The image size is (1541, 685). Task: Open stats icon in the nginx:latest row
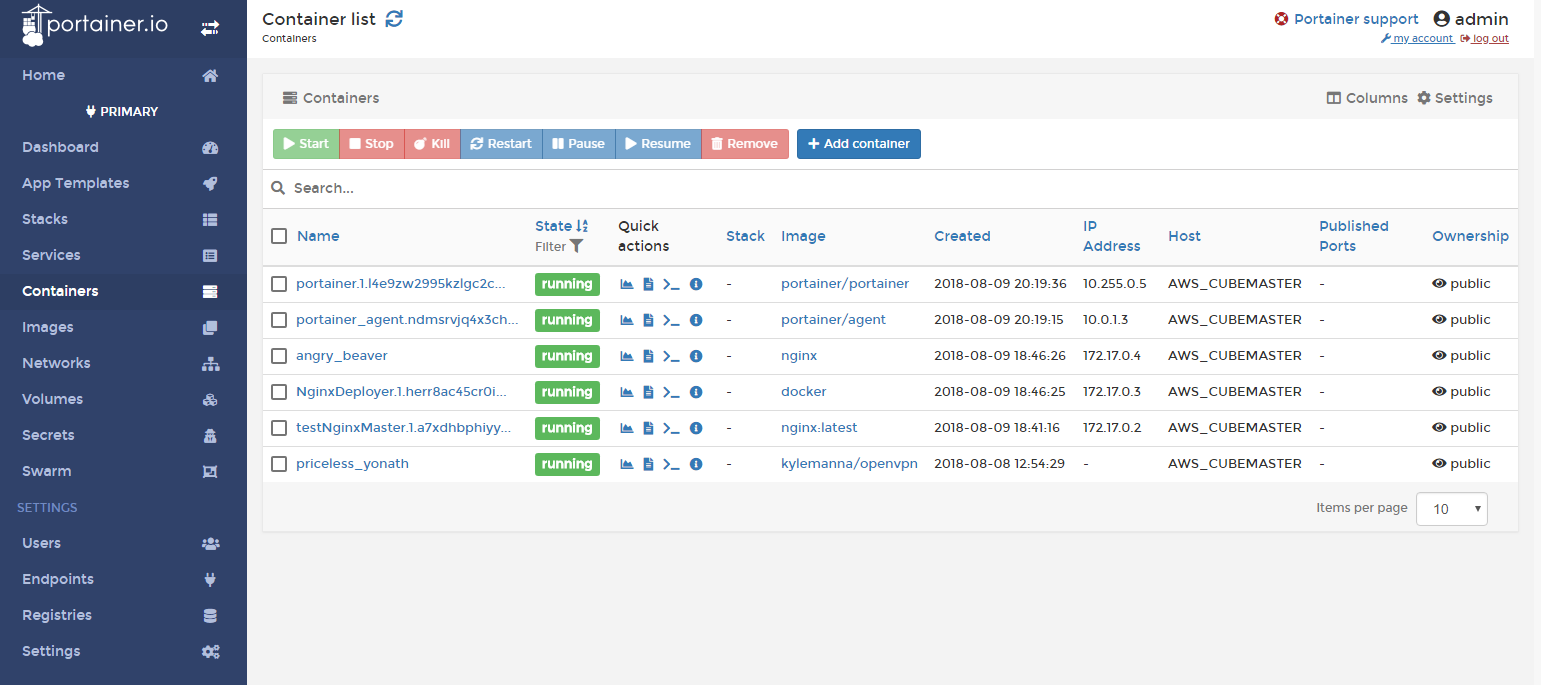tap(627, 428)
